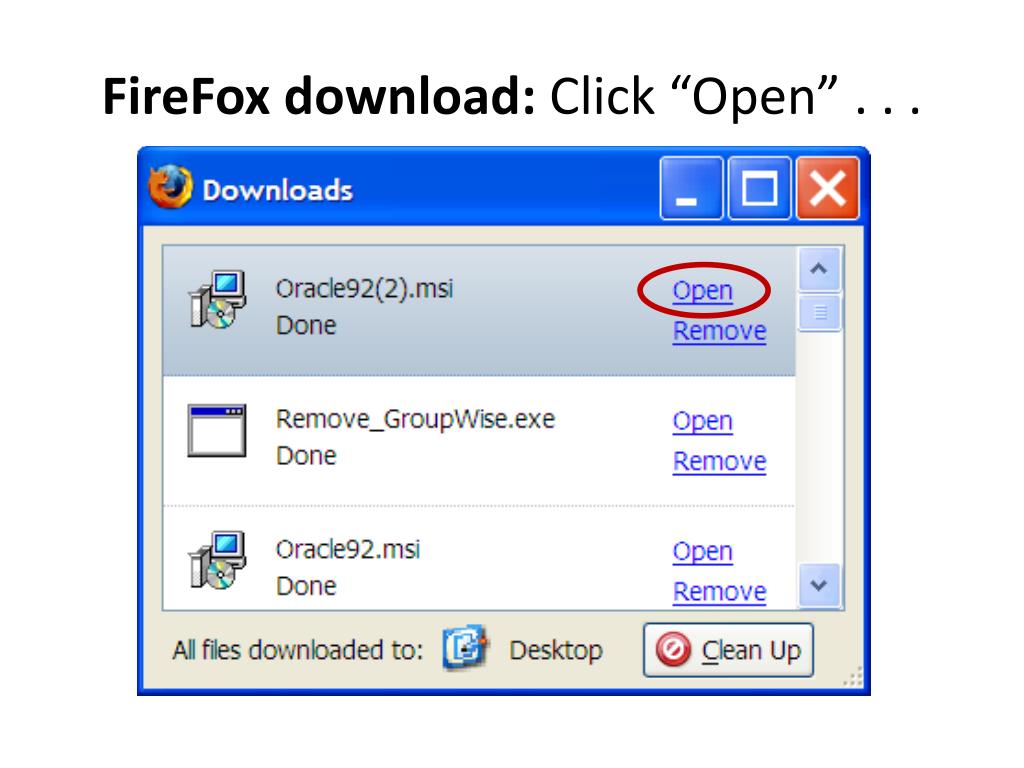This screenshot has height=768, width=1024.
Task: Click the Firefox logo in title bar
Action: pyautogui.click(x=170, y=187)
